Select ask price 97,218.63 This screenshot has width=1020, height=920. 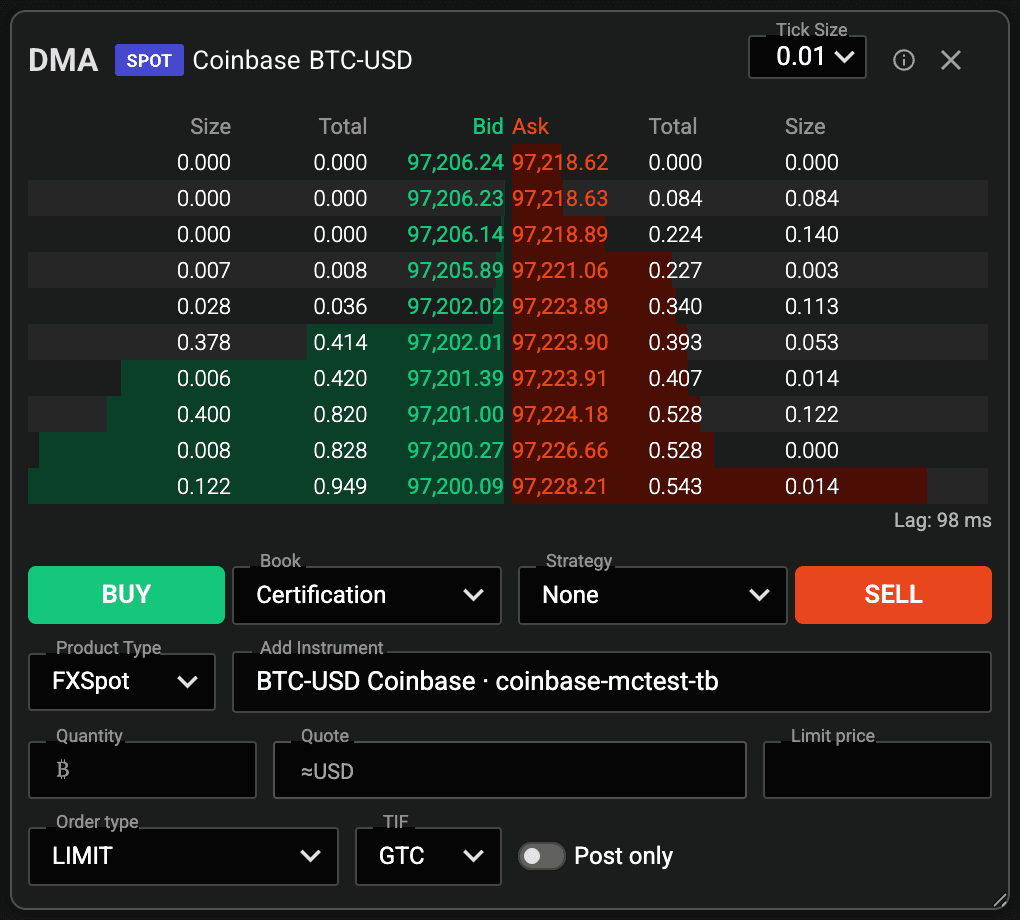560,198
